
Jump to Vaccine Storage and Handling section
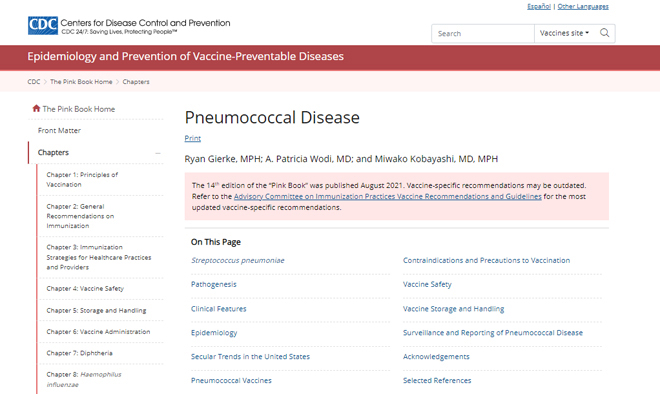[x=453, y=309]
